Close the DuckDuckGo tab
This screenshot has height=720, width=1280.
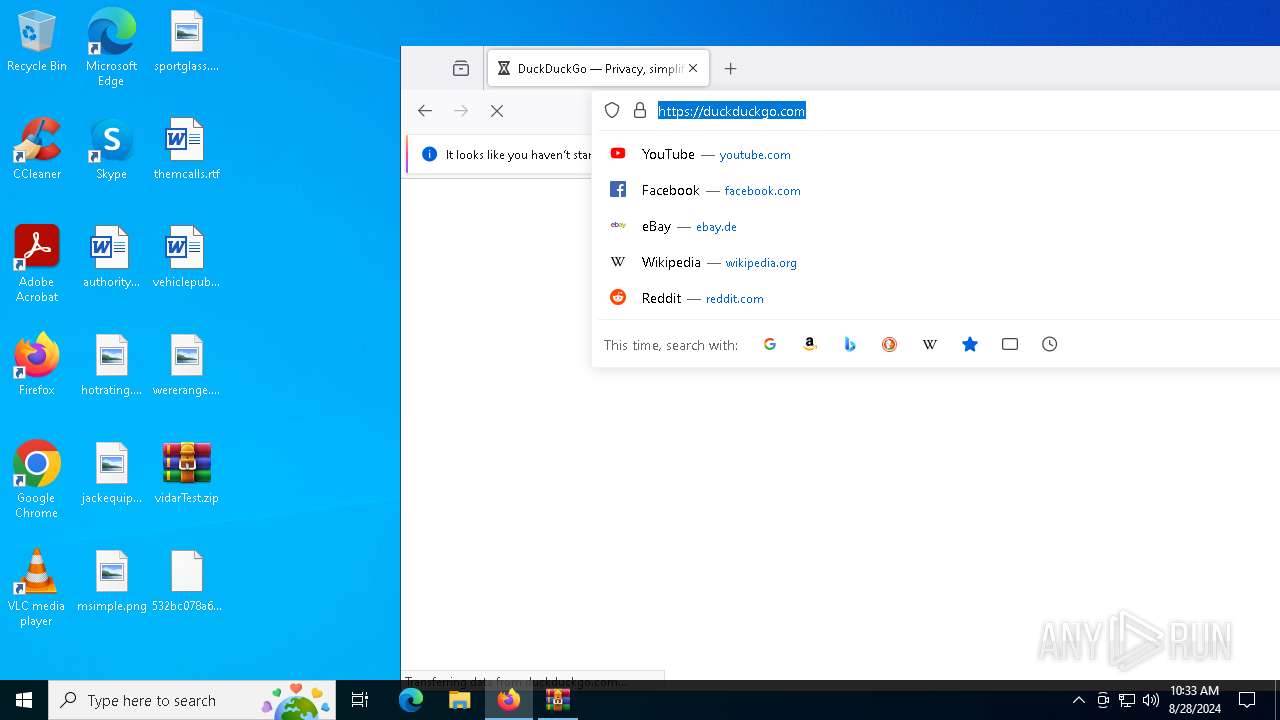coord(693,69)
